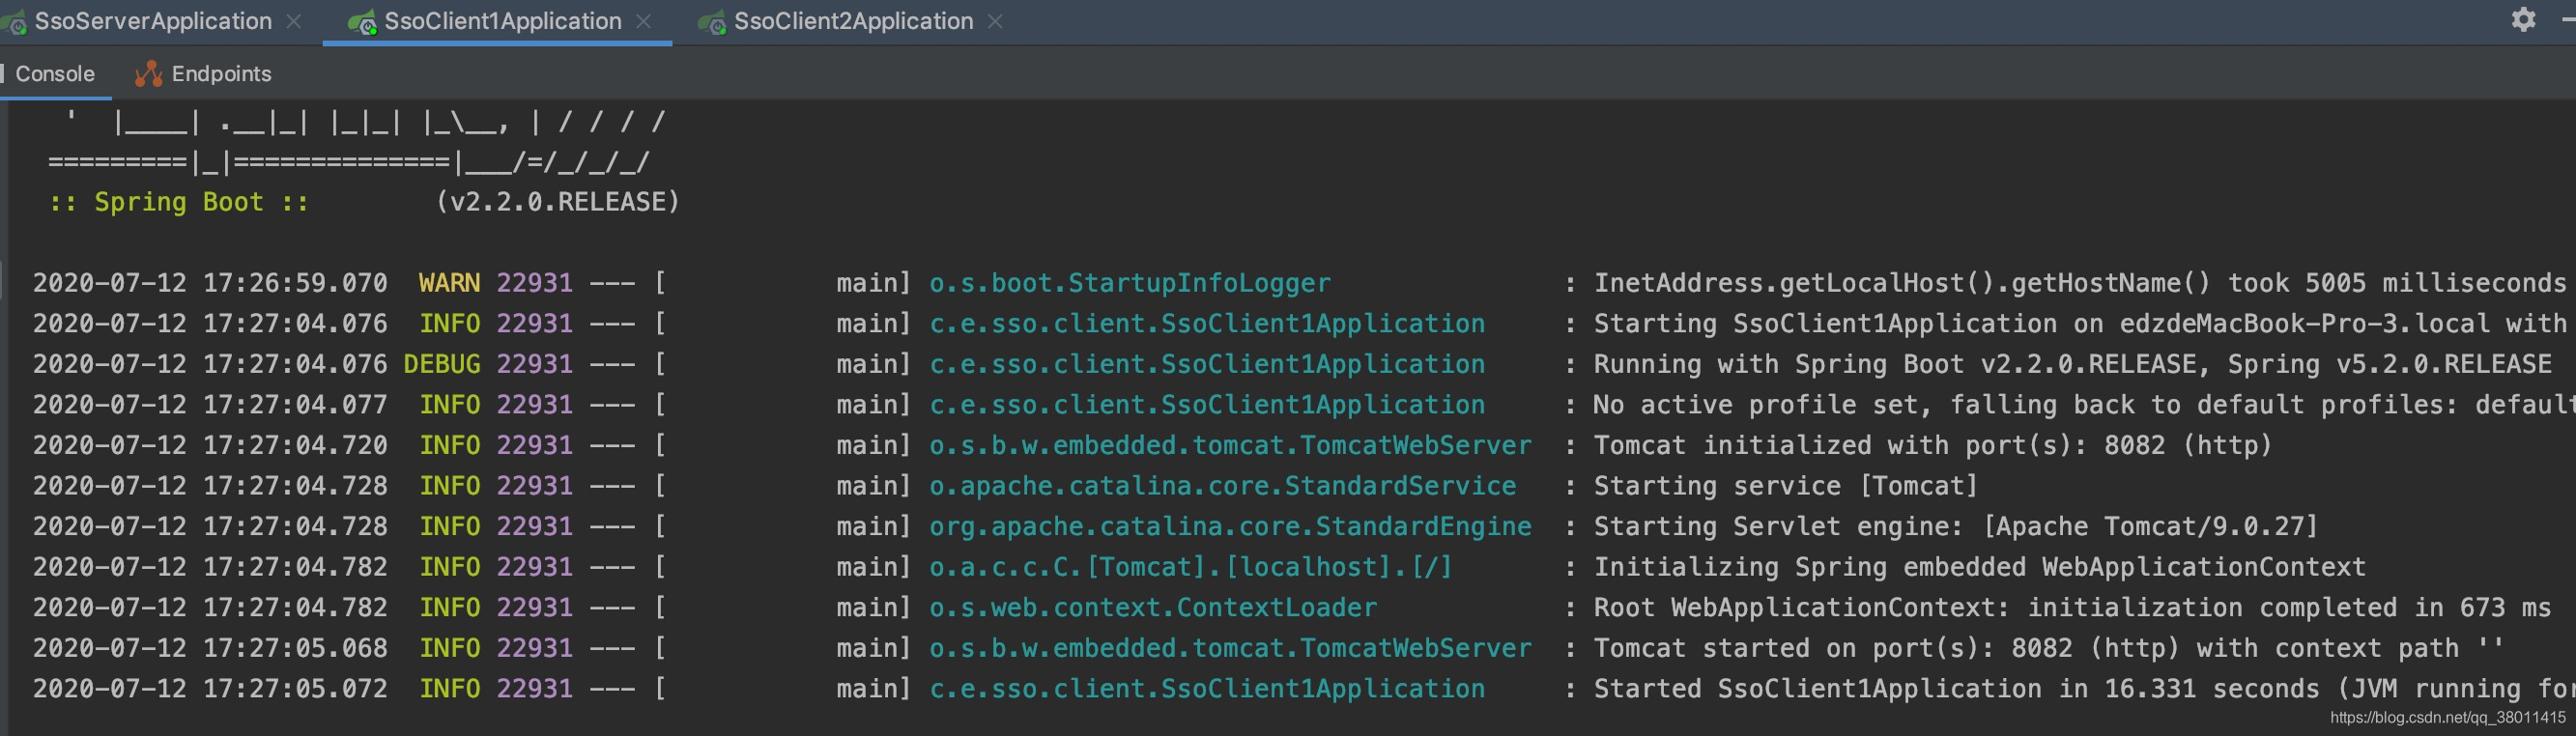Click the o.a.c.c.C.[Tomcat].[localhost].[/] logger
This screenshot has height=736, width=2576.
pos(1190,567)
